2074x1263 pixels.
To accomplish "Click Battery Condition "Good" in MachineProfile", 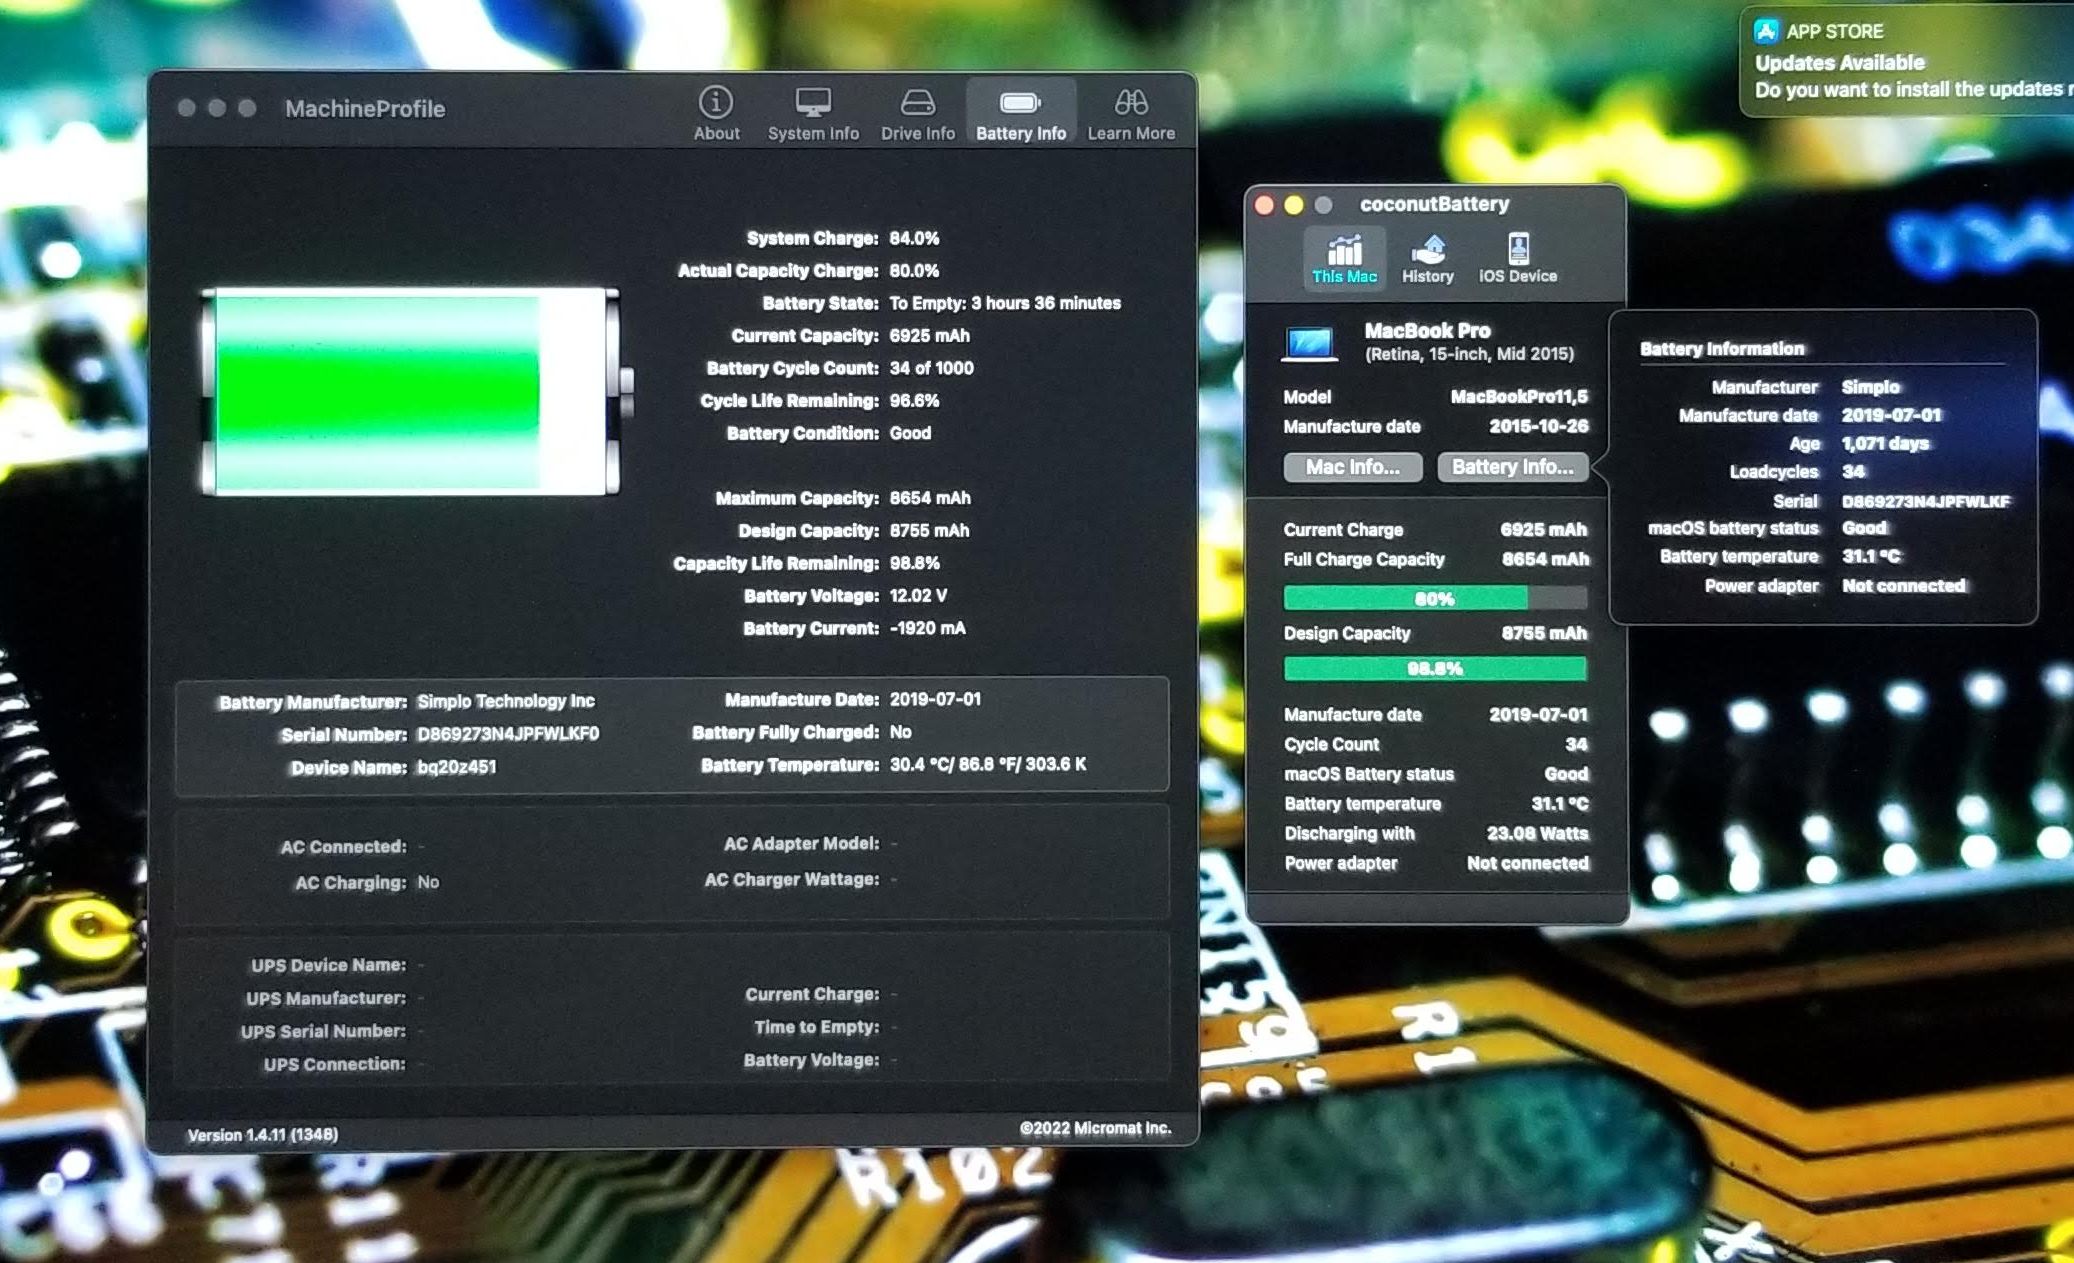I will point(910,433).
